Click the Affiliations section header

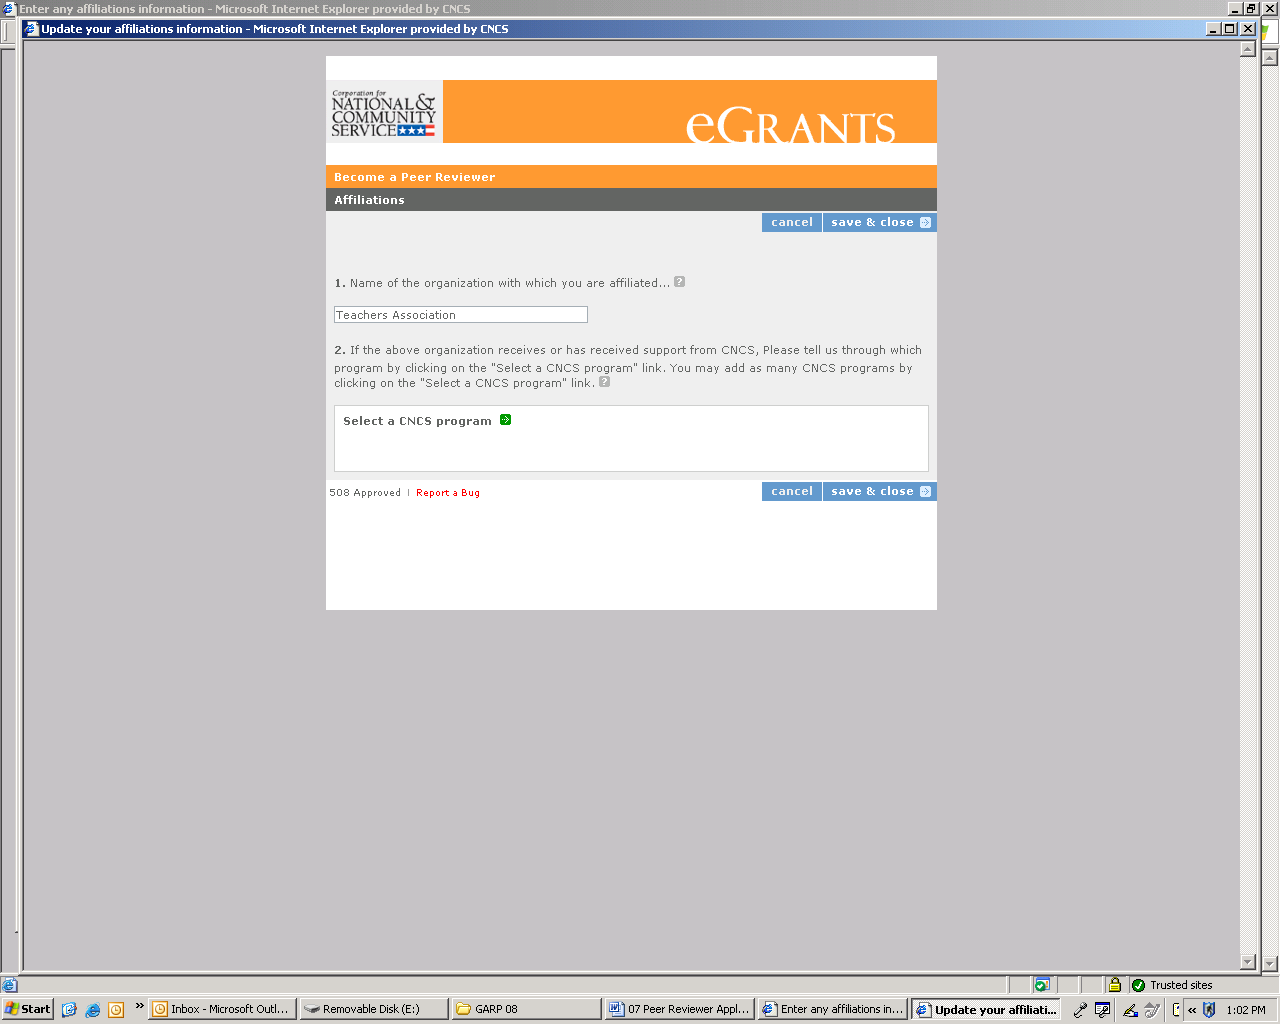click(x=370, y=200)
